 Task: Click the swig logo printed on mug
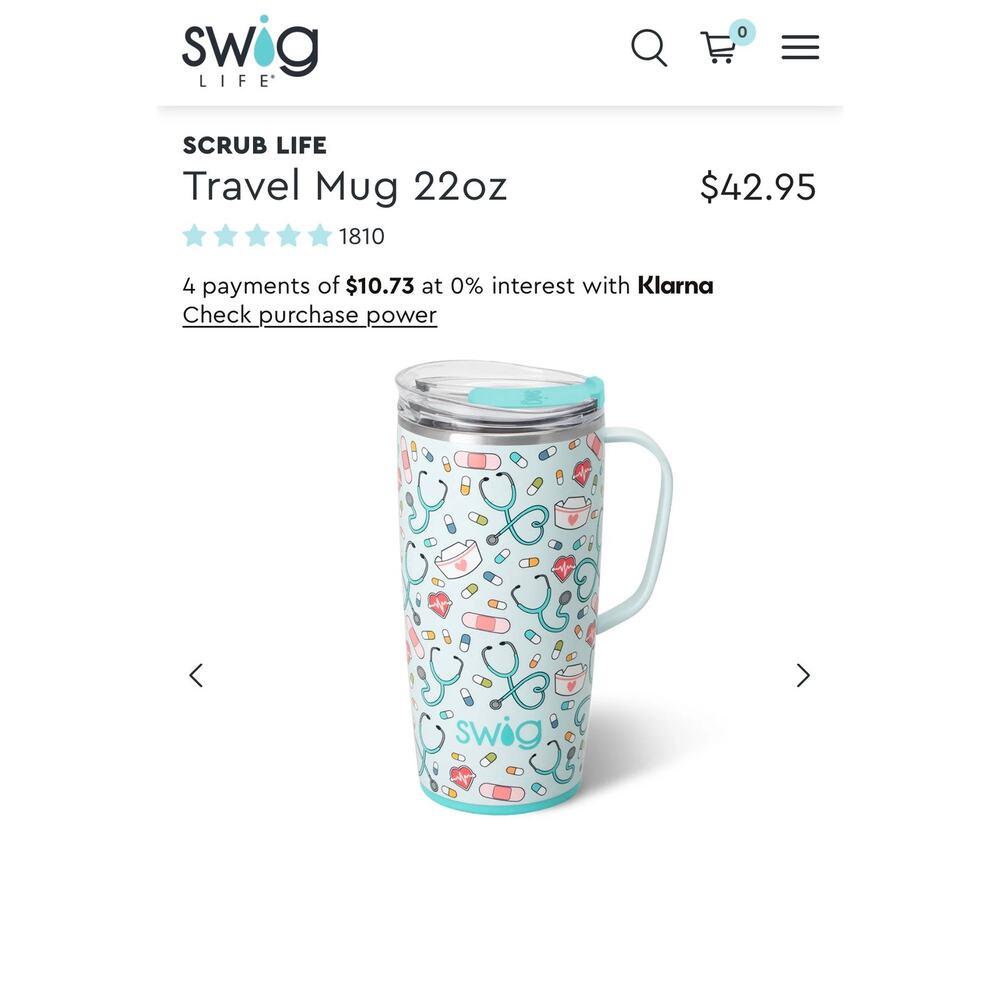(499, 732)
